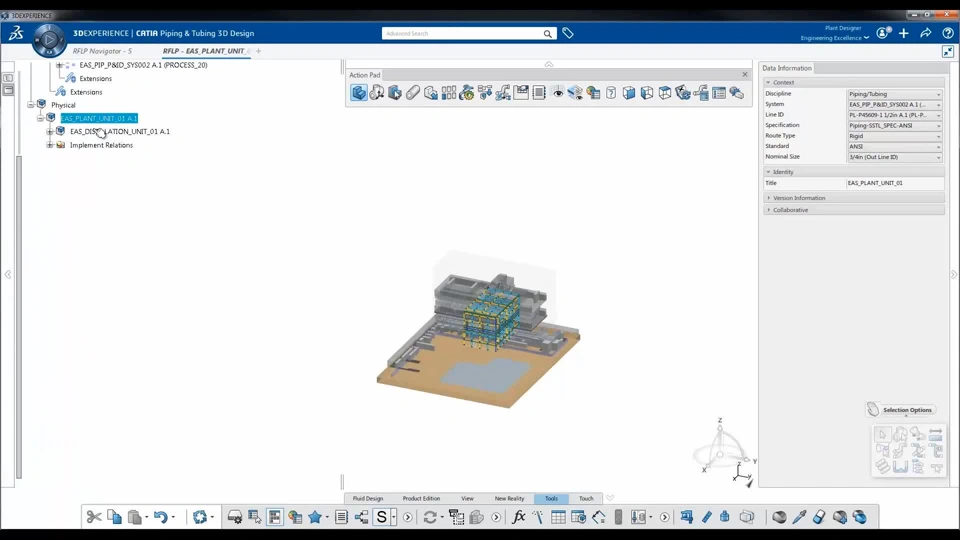
Task: Click the large S icon in toolbar
Action: pos(381,517)
